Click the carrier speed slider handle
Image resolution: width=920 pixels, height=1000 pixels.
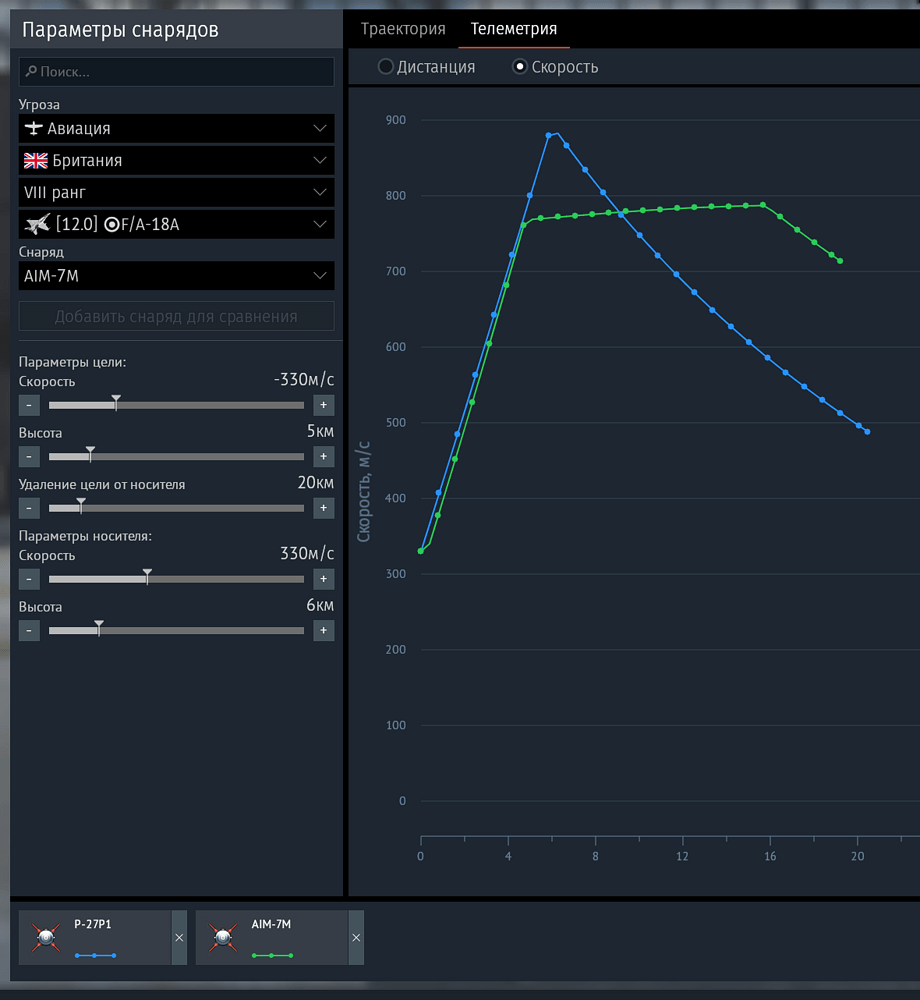tap(147, 576)
